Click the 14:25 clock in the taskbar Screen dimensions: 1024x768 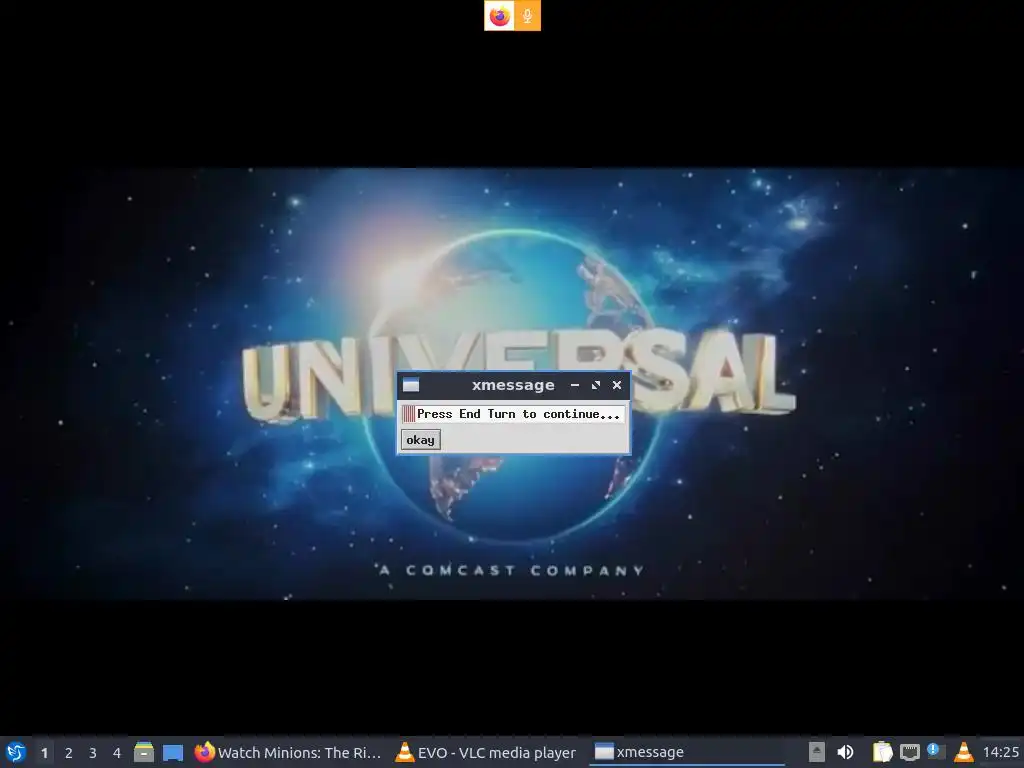[1000, 752]
